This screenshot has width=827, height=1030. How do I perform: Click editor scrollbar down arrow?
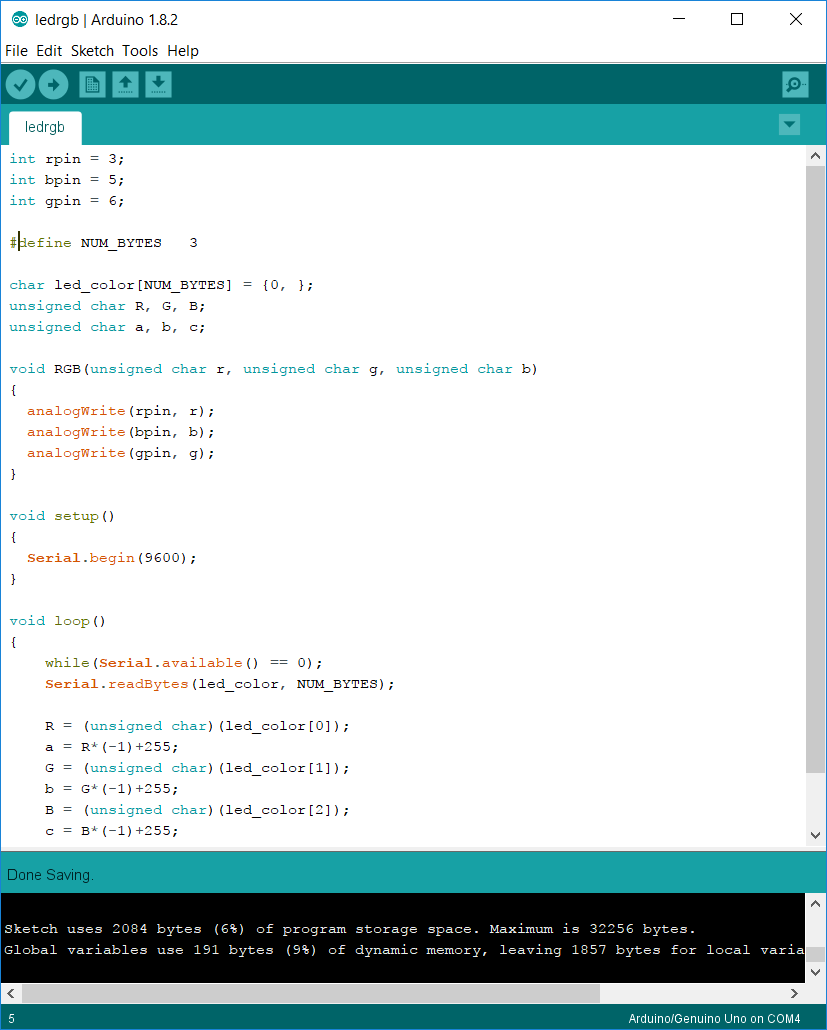click(x=815, y=835)
